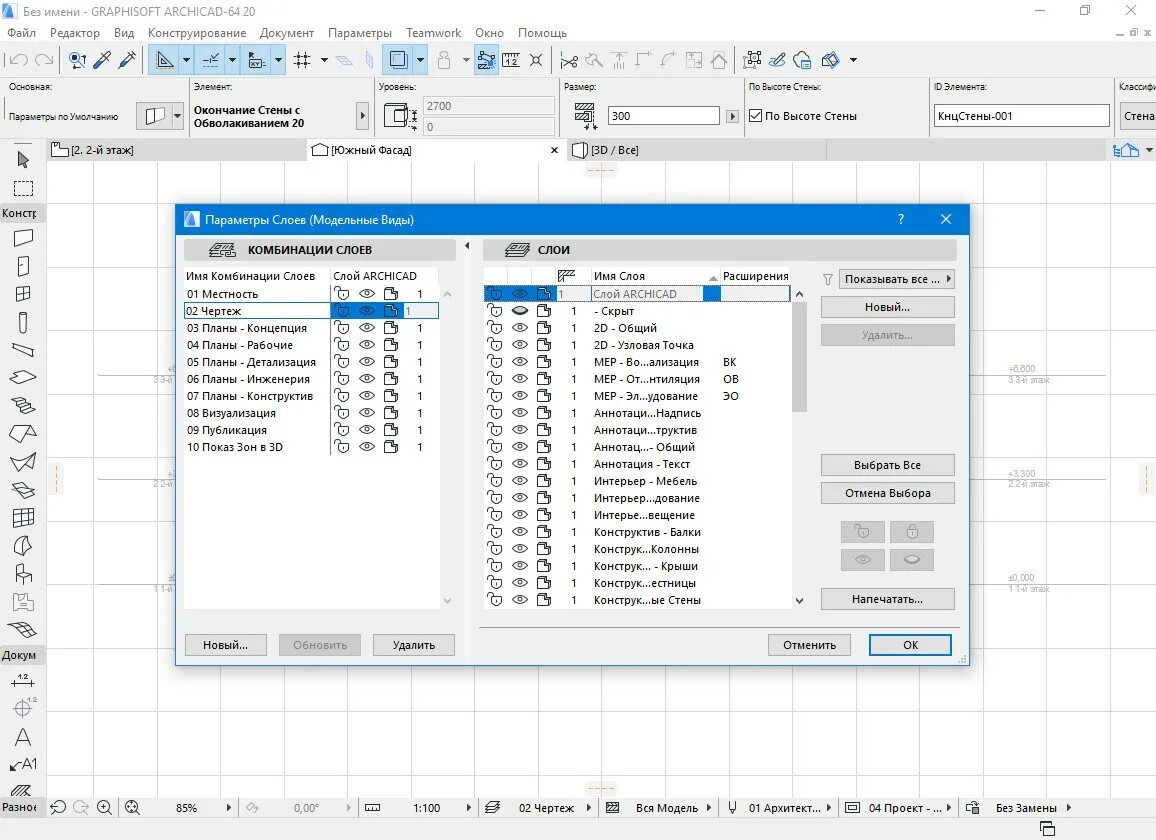Select the Beam tool in toolbox
The image size is (1156, 840).
[23, 350]
